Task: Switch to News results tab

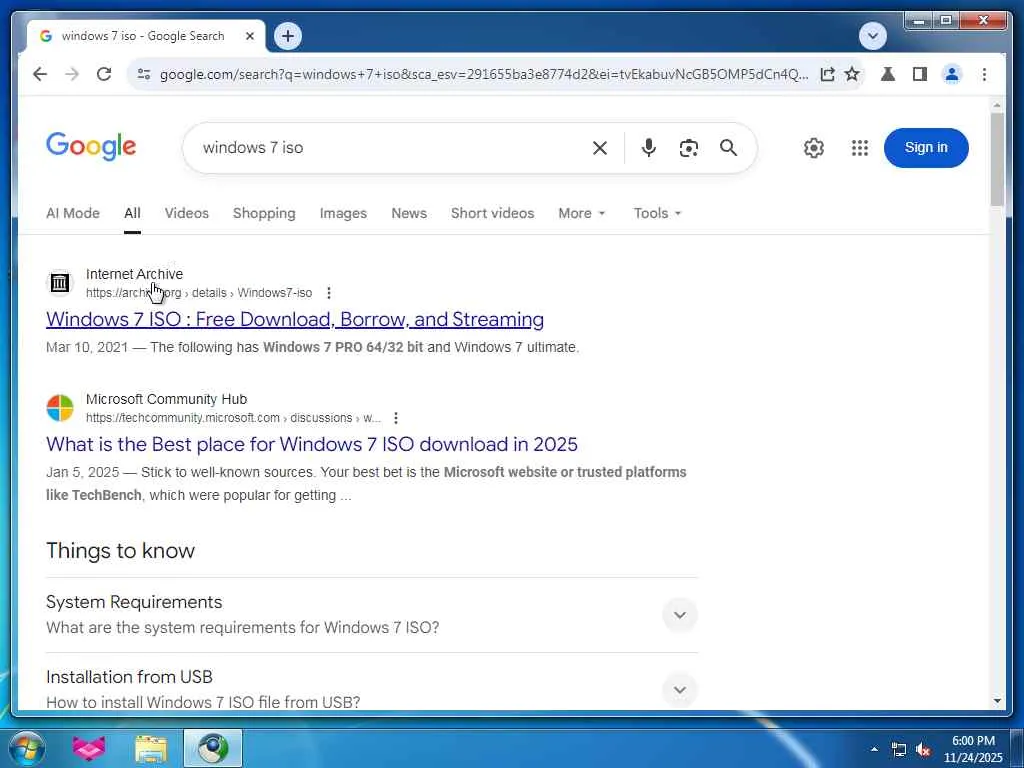Action: point(409,213)
